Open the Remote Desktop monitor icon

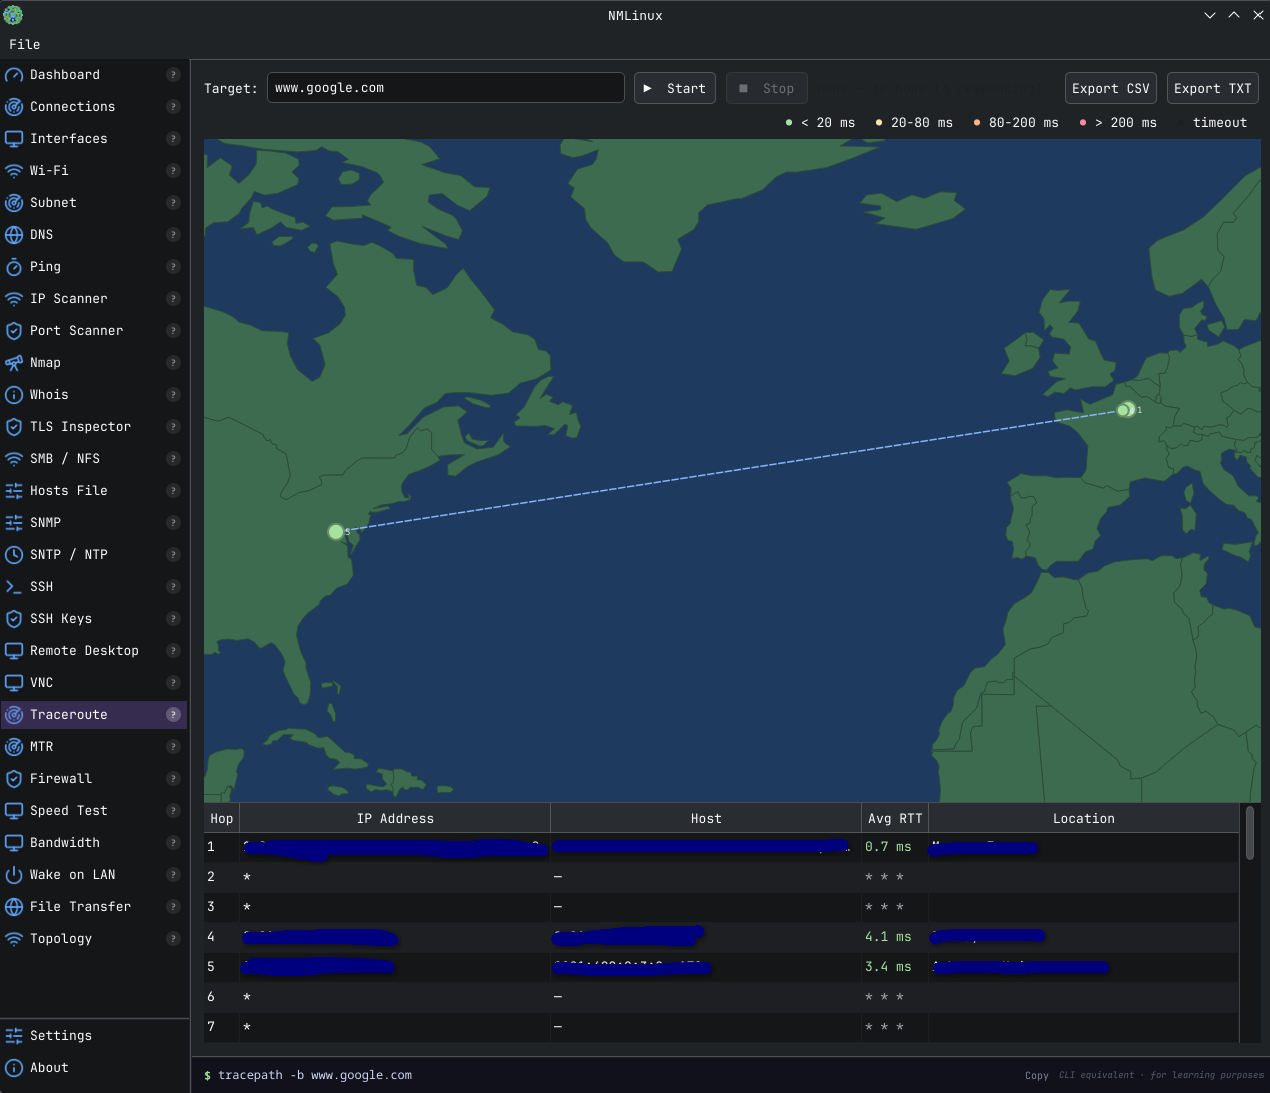tap(14, 651)
